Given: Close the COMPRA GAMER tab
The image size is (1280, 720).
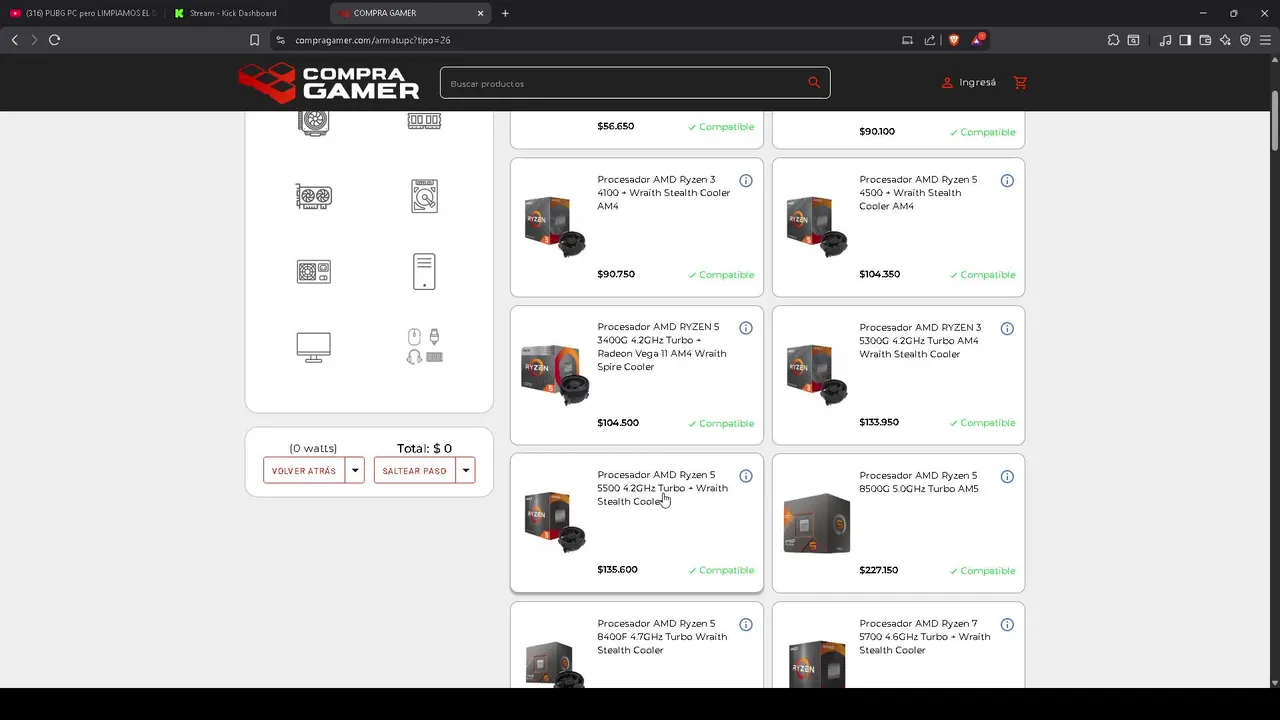Looking at the screenshot, I should (480, 13).
